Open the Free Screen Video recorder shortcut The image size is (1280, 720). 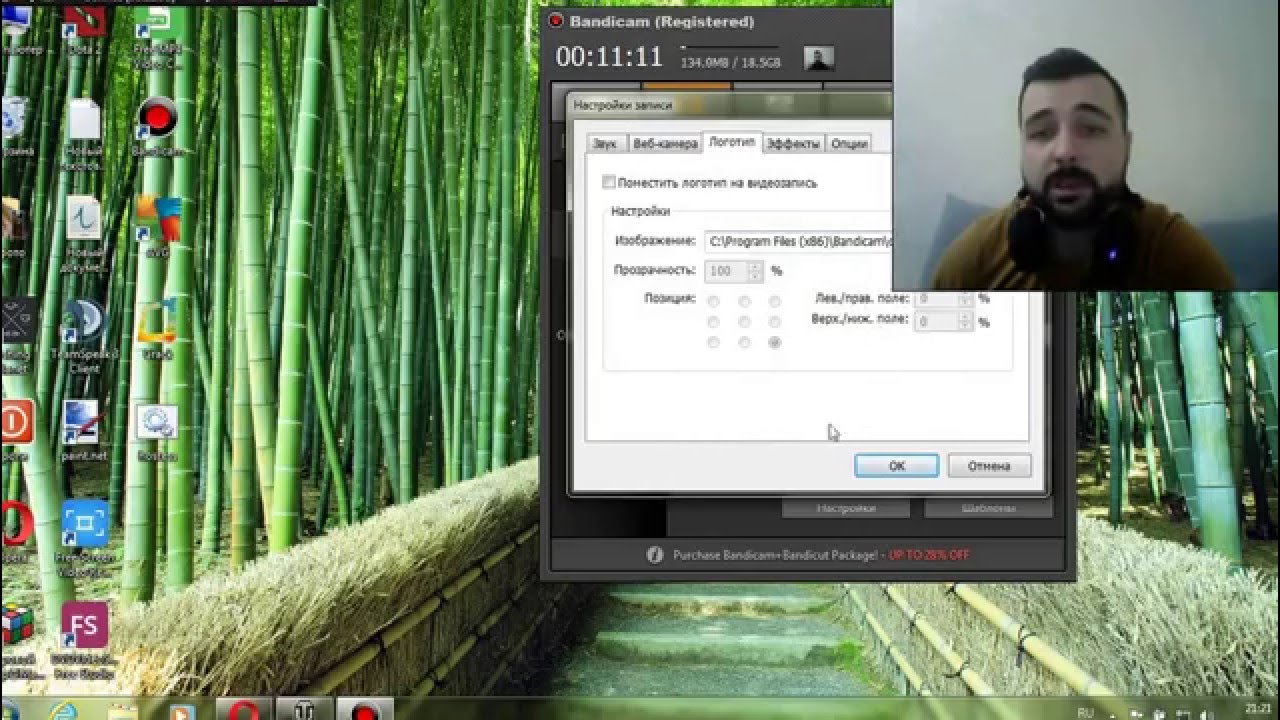[x=85, y=538]
